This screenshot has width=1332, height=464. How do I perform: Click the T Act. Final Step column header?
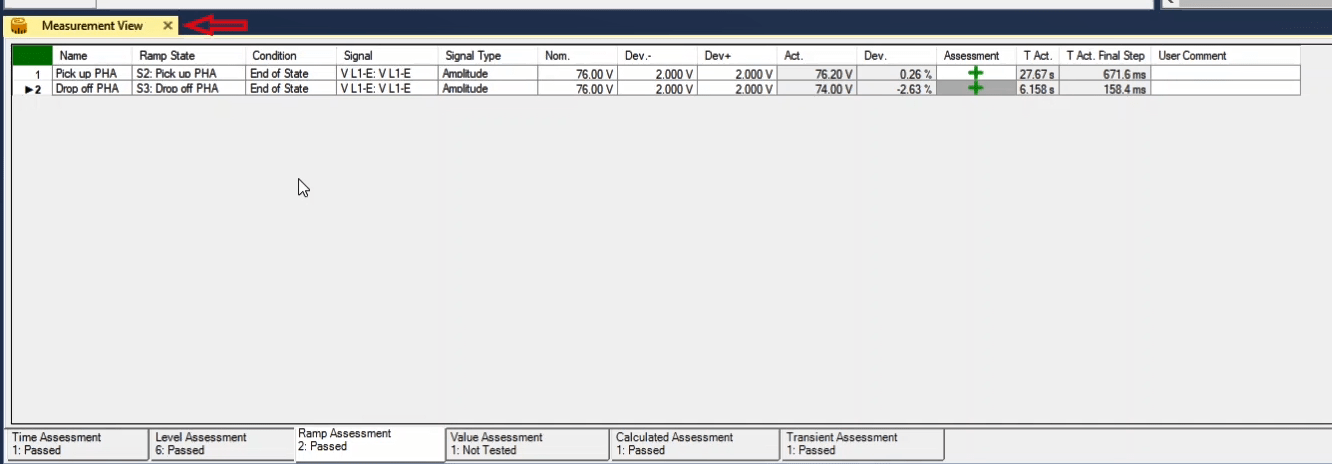(x=1105, y=56)
